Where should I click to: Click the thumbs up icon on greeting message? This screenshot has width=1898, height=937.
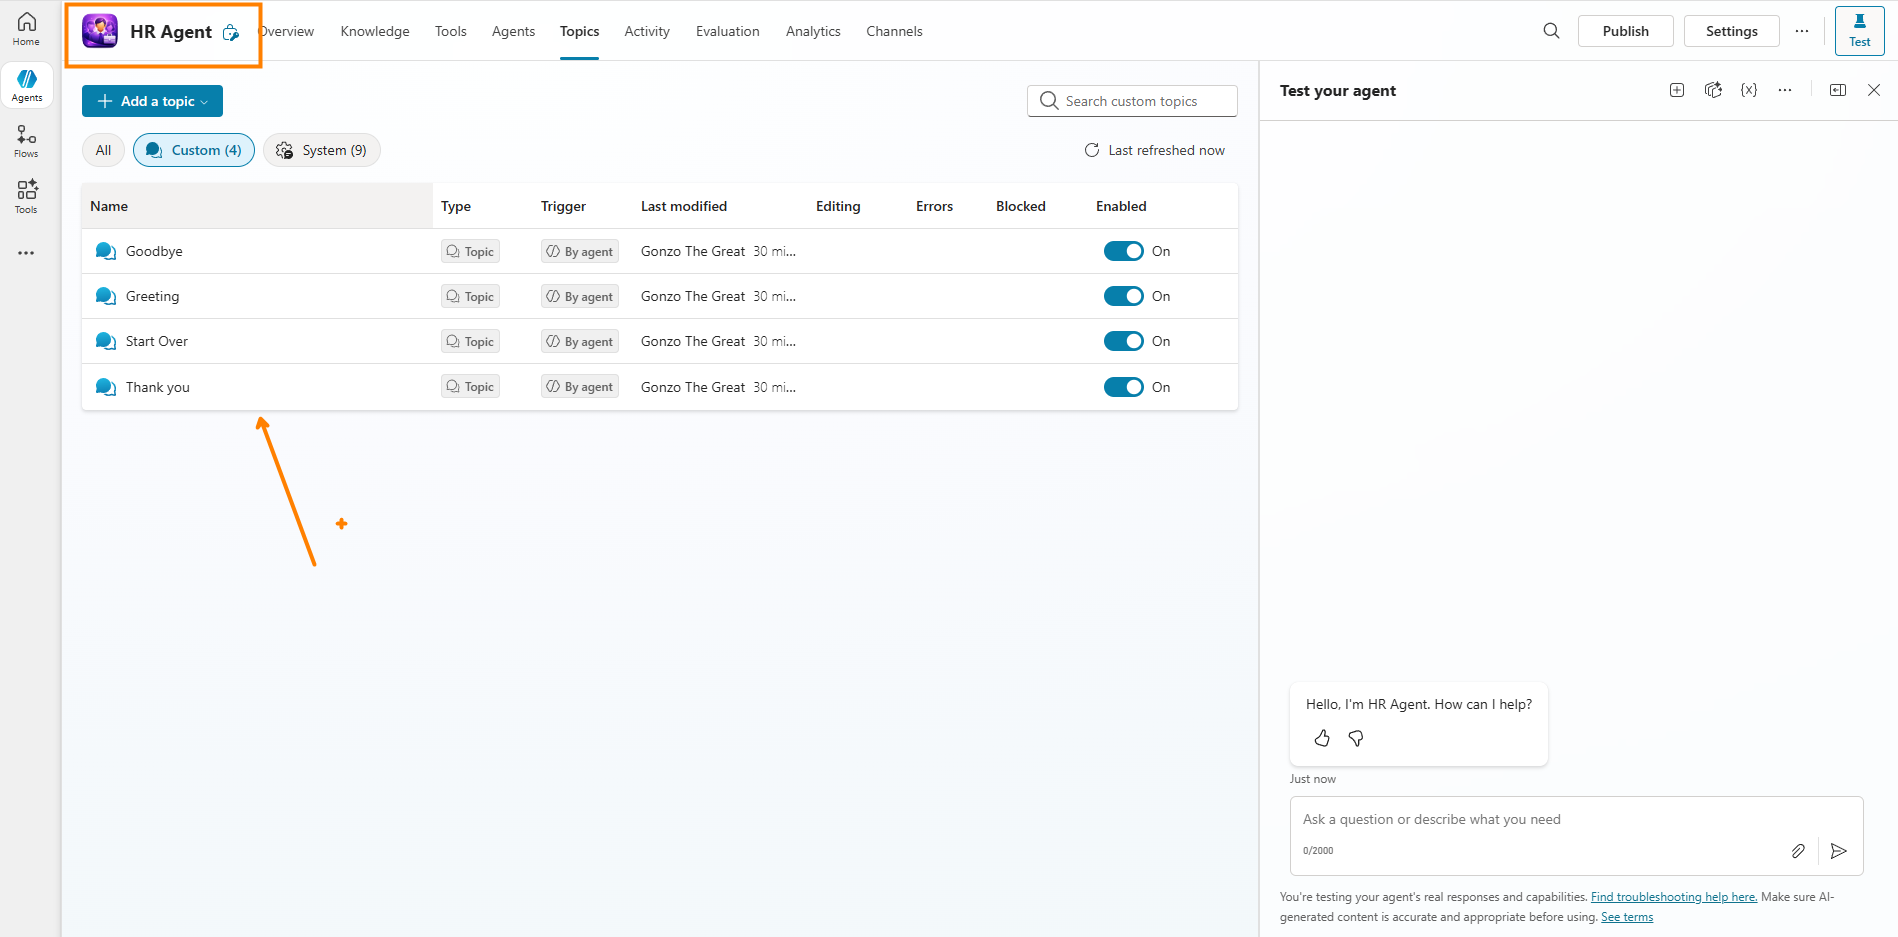coord(1322,738)
